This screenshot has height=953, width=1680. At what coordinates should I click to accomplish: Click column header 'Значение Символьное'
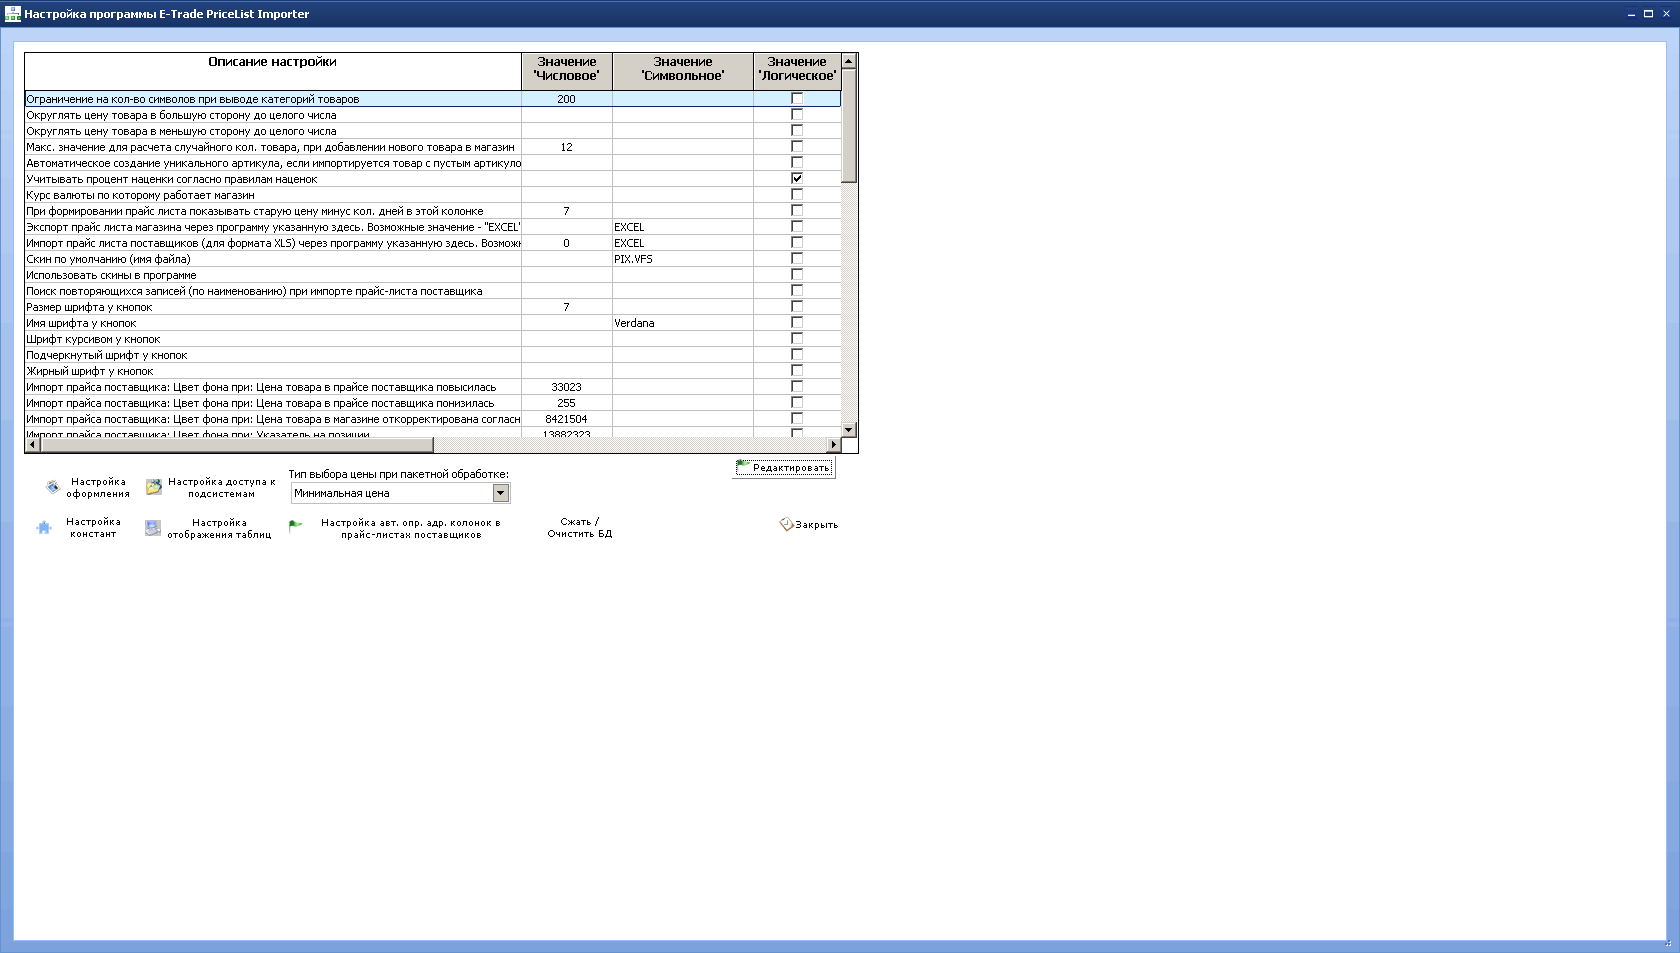click(x=683, y=72)
